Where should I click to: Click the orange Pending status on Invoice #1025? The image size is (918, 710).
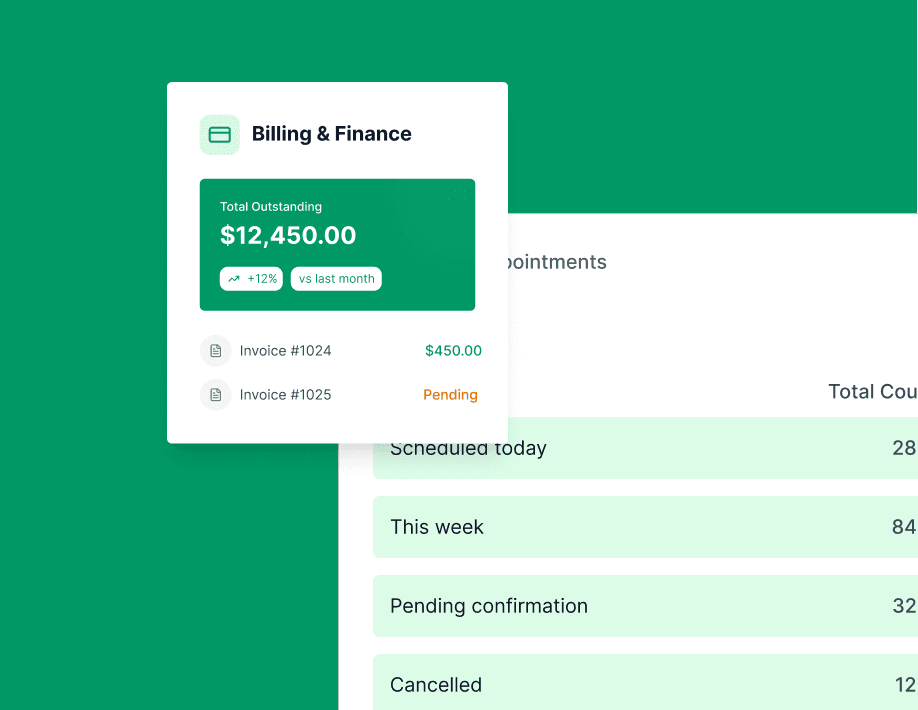(x=450, y=395)
